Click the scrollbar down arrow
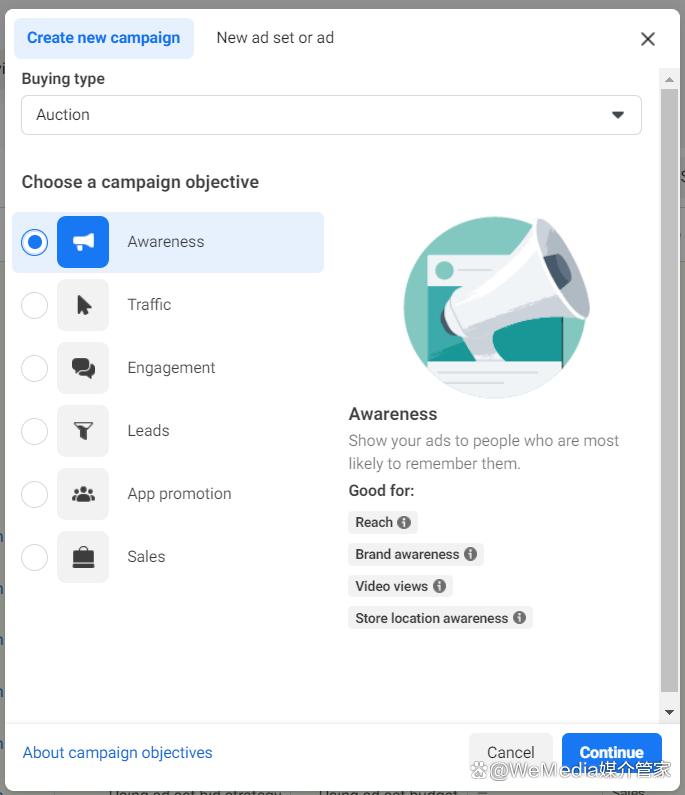Image resolution: width=685 pixels, height=795 pixels. 669,712
